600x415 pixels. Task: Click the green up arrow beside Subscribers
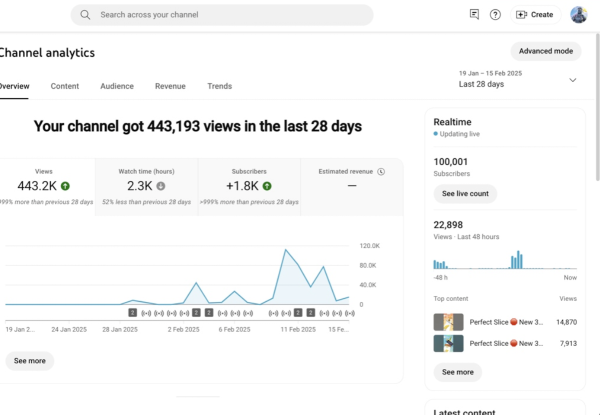pos(267,186)
